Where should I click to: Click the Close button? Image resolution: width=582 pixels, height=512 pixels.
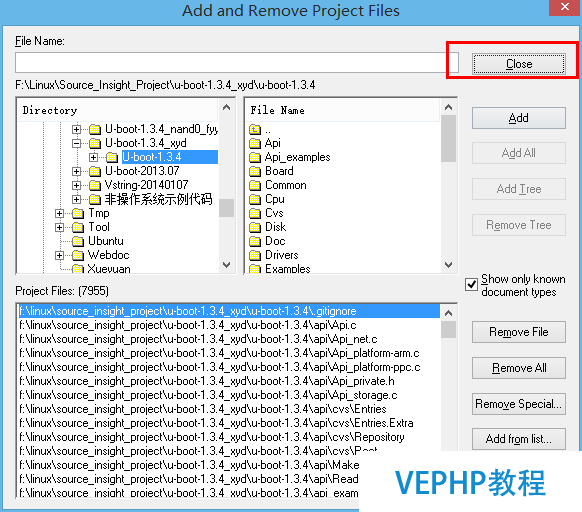point(519,64)
